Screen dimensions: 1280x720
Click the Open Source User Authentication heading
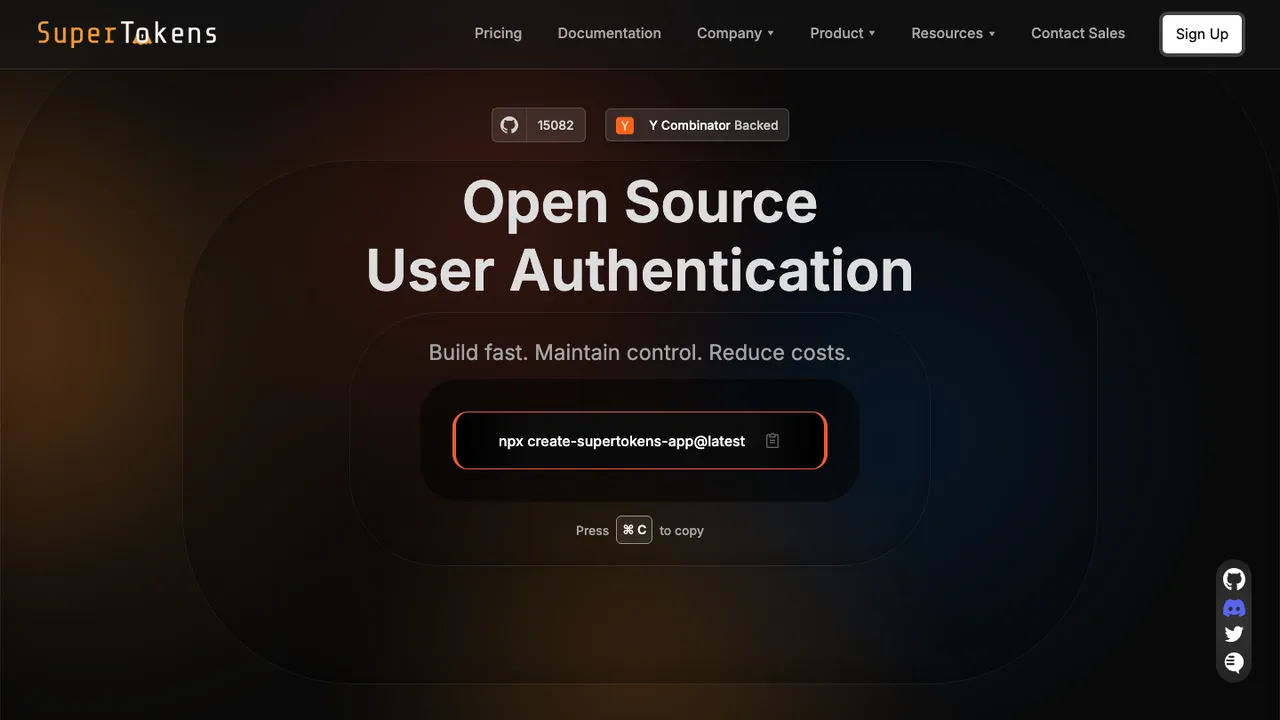[640, 236]
